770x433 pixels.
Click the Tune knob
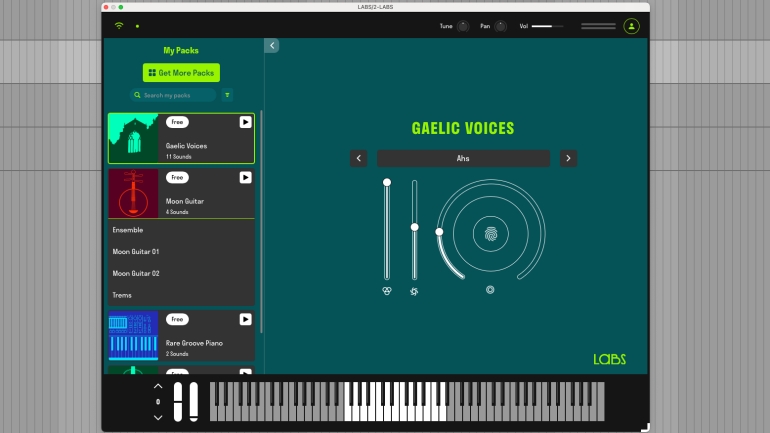click(463, 26)
